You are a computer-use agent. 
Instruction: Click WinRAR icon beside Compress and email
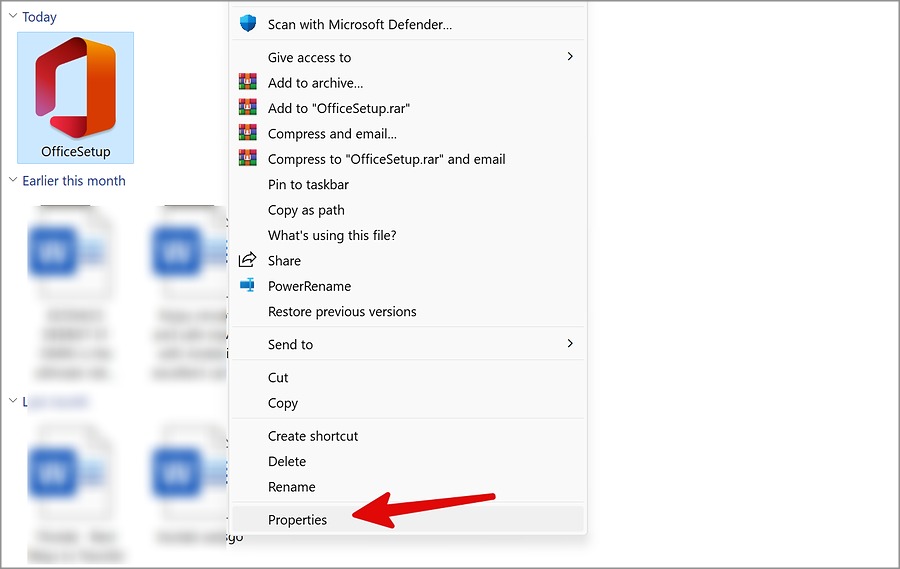(248, 133)
